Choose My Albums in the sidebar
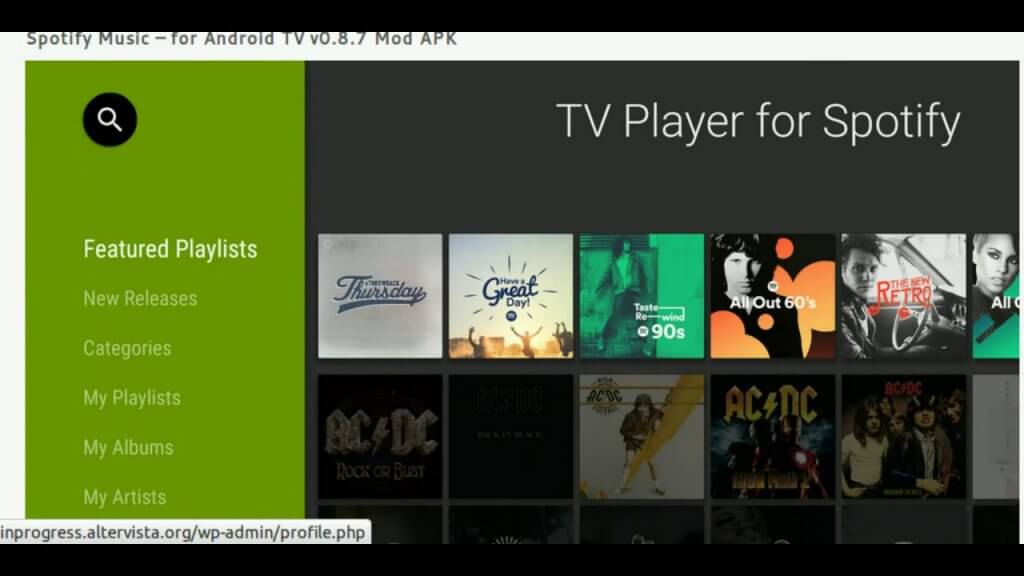This screenshot has width=1024, height=576. [x=129, y=447]
